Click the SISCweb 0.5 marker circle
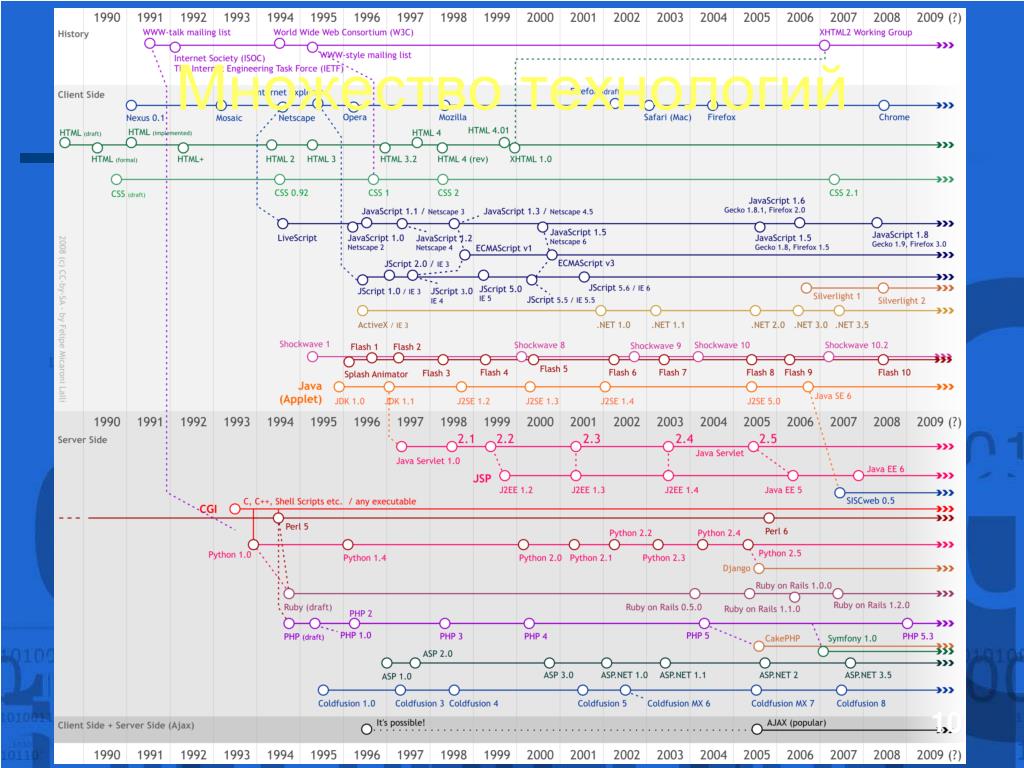 pos(840,492)
